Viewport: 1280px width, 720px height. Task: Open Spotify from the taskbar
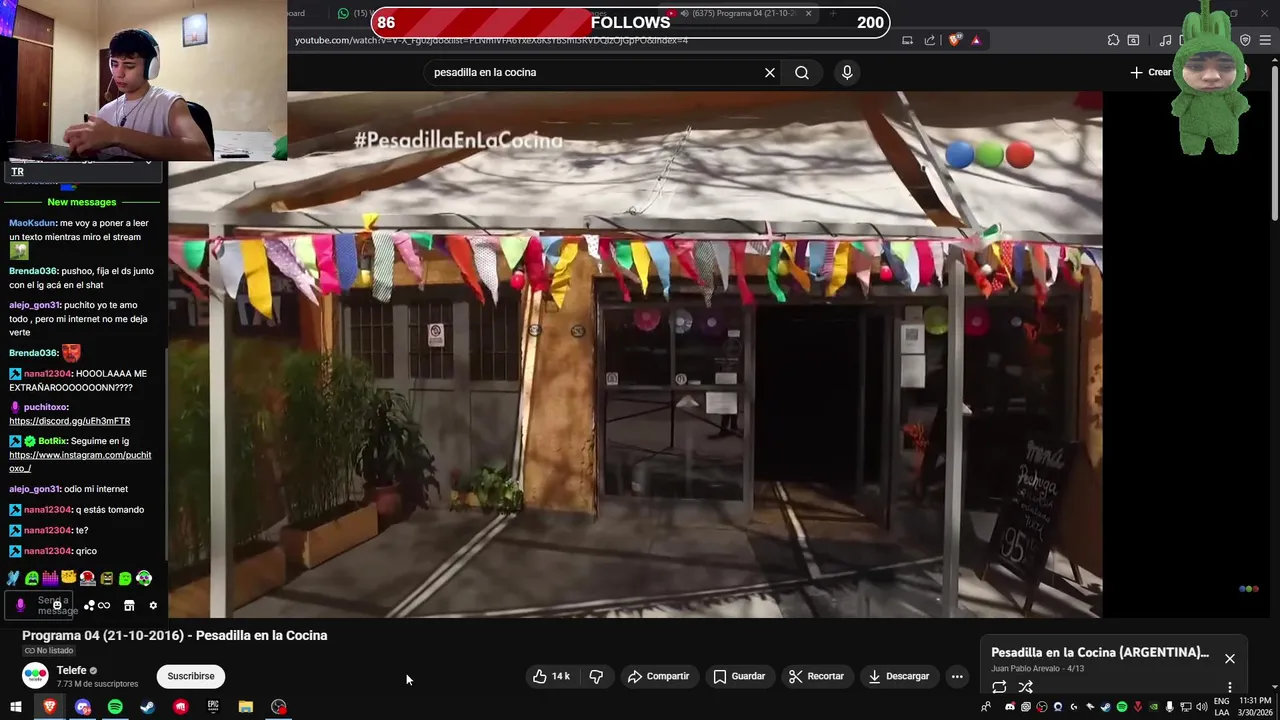pos(115,707)
